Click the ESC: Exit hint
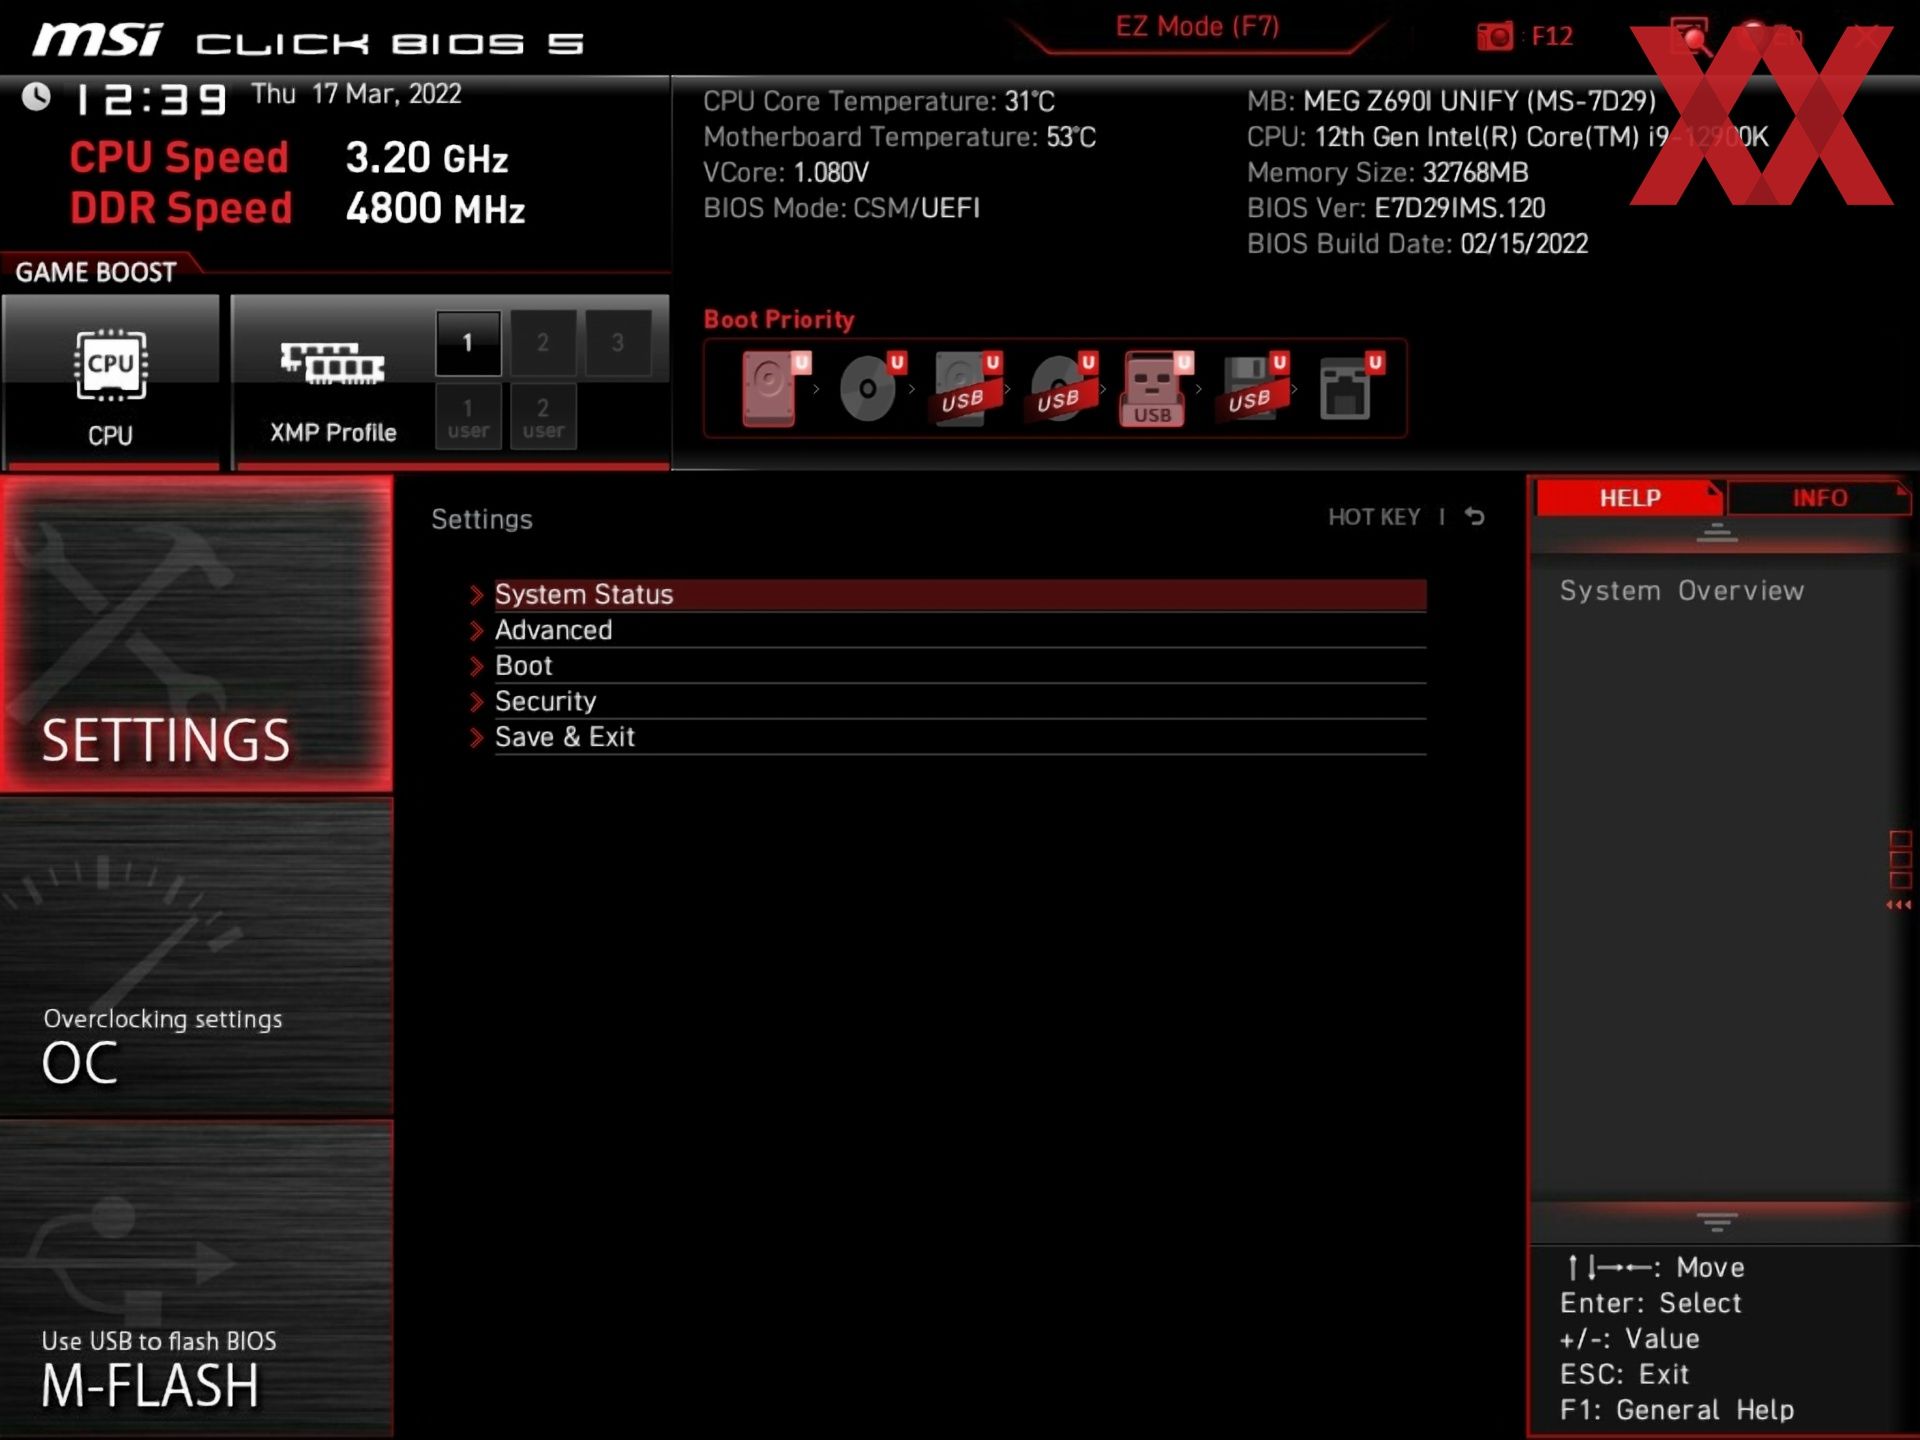The image size is (1920, 1440). 1624,1374
